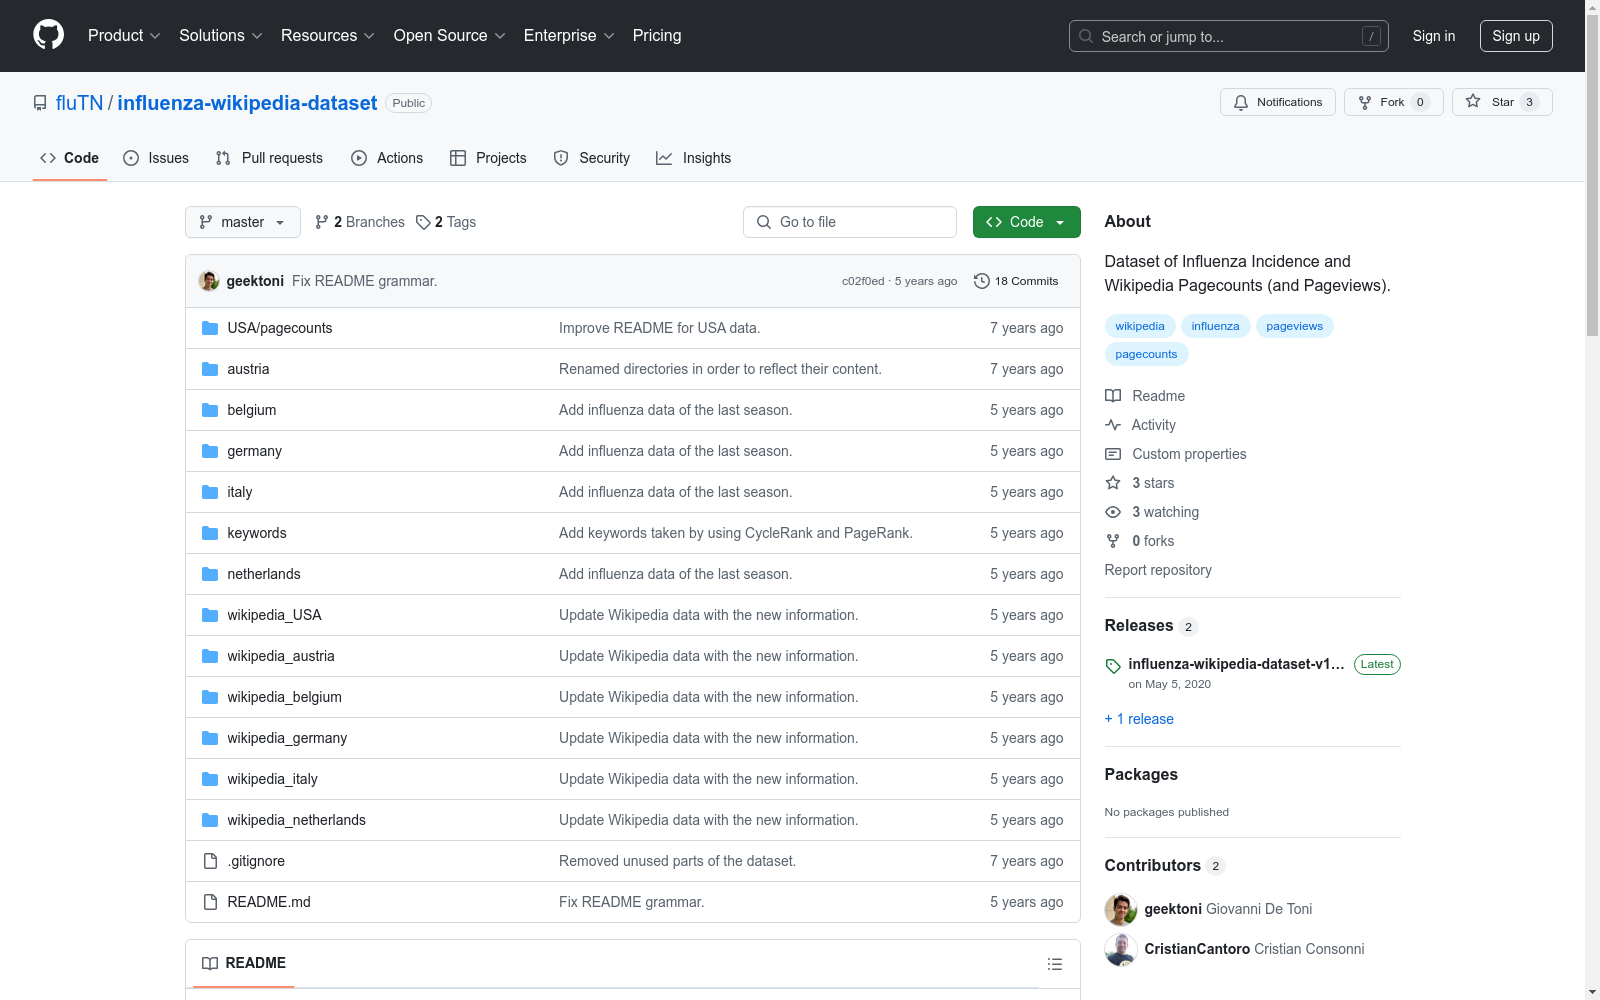Open the Actions tab

[387, 158]
